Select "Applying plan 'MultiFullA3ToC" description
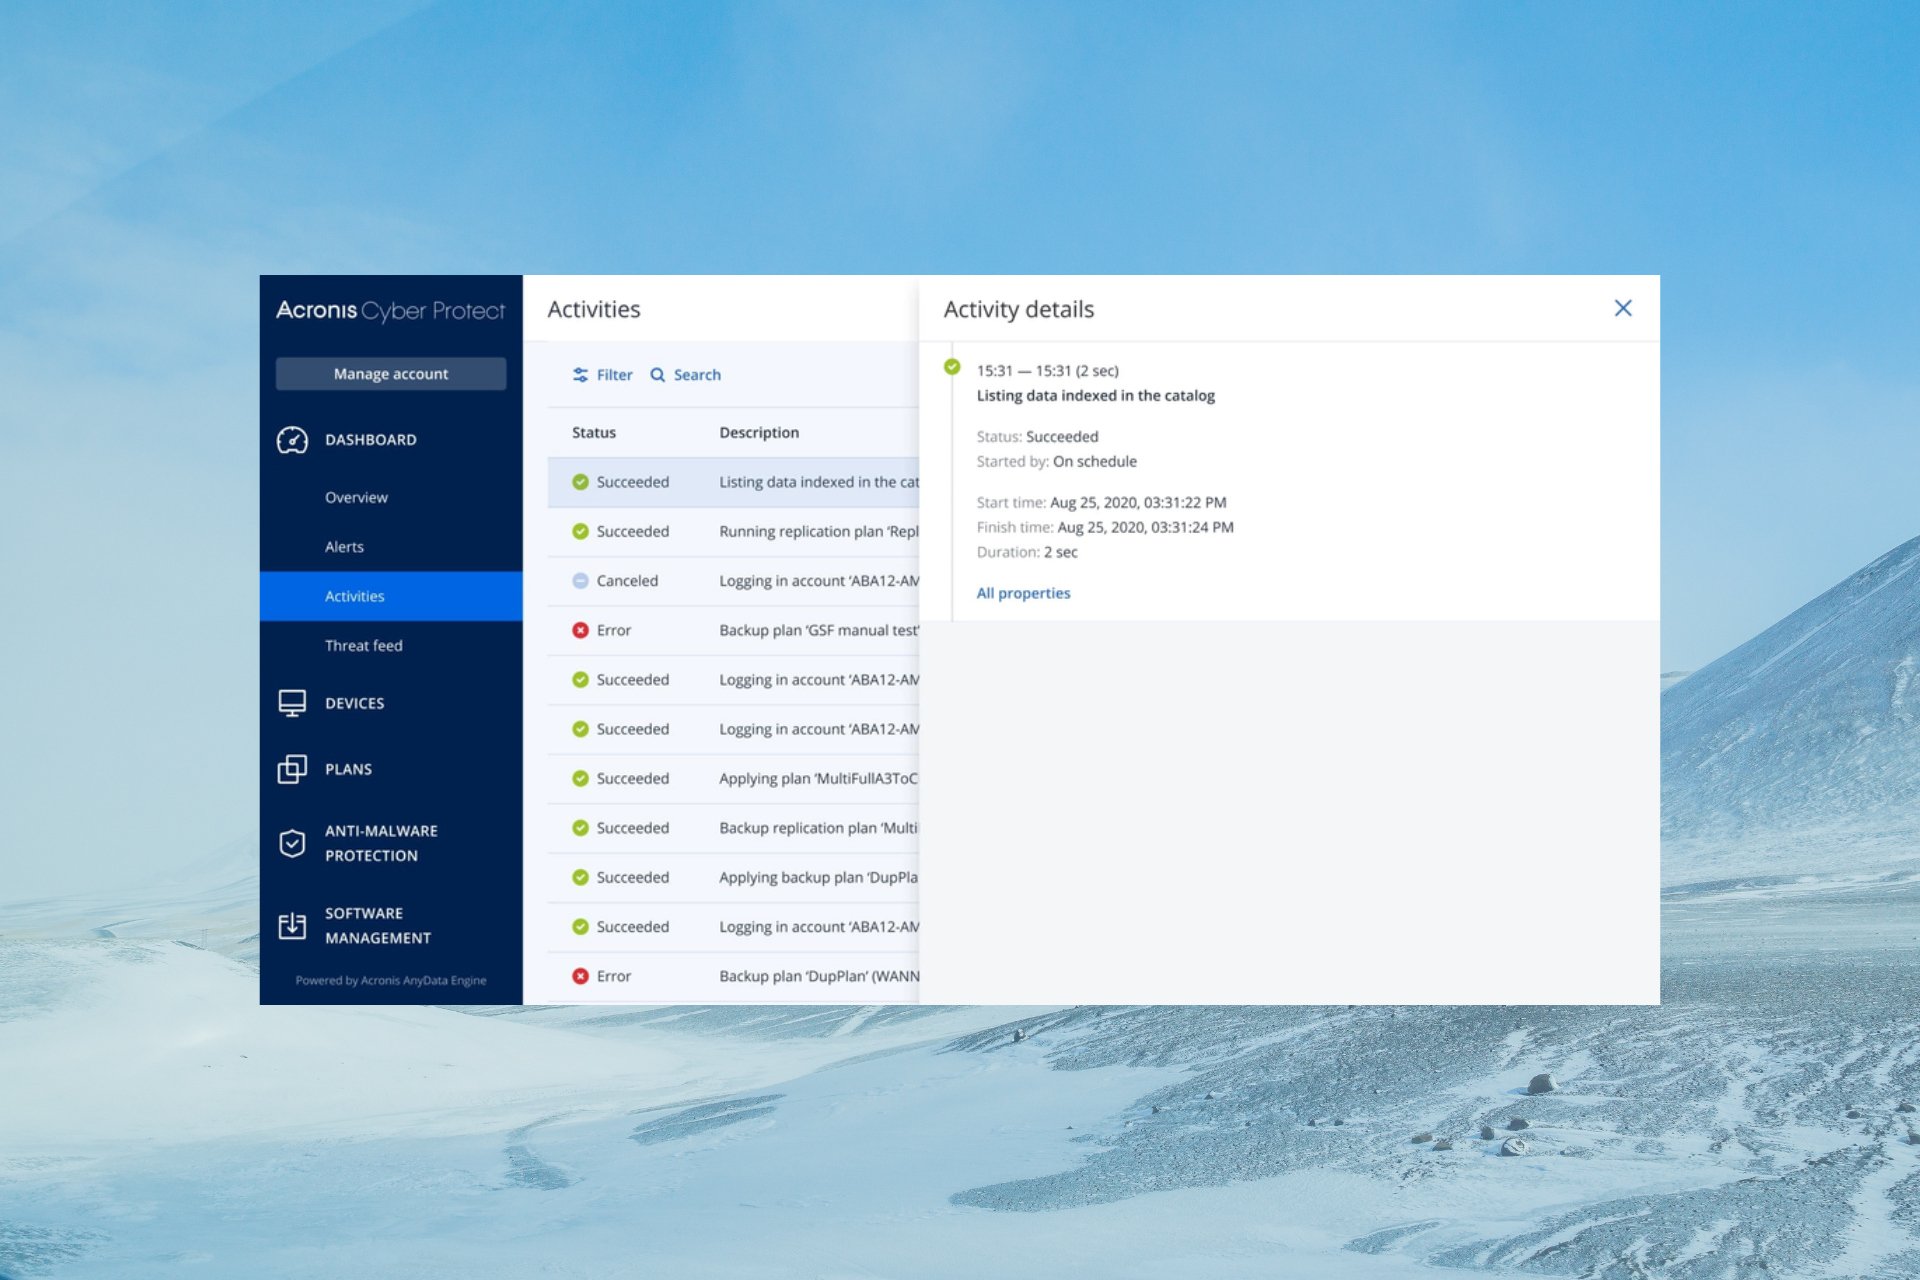The width and height of the screenshot is (1920, 1280). pos(819,778)
